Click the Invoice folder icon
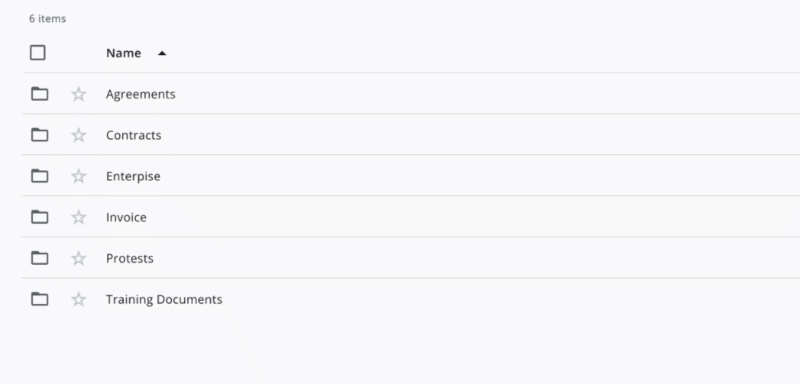 click(39, 217)
